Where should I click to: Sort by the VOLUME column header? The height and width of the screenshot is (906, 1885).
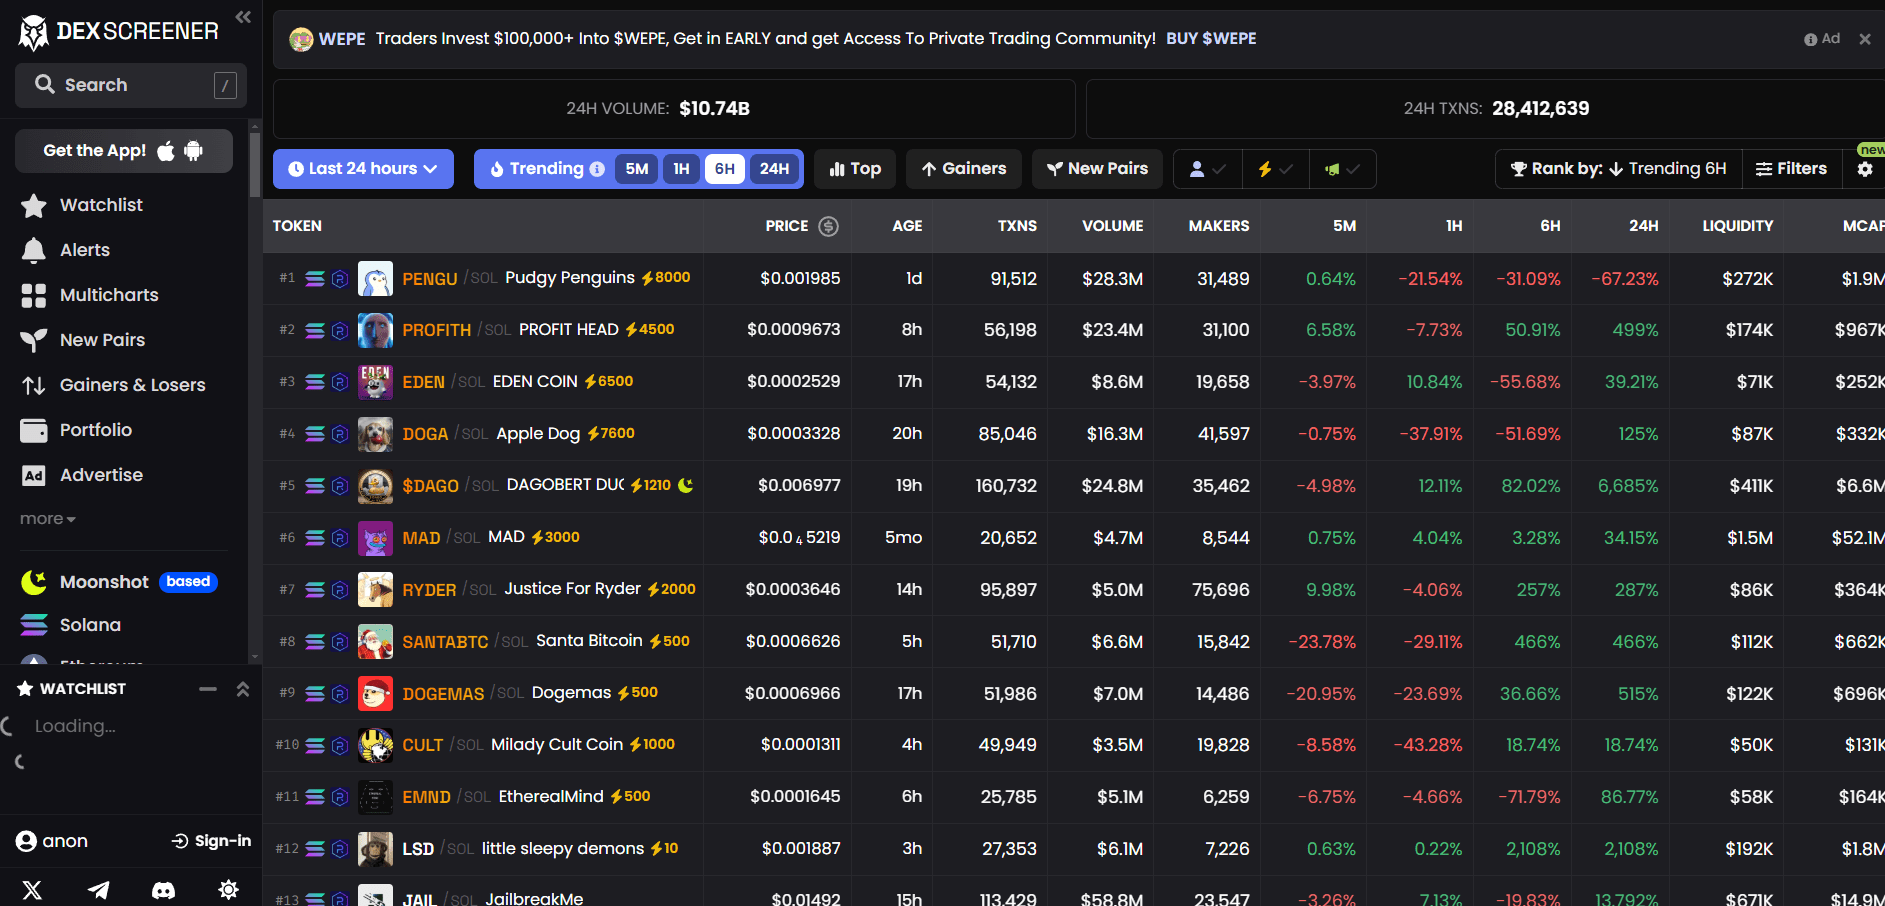click(1112, 226)
